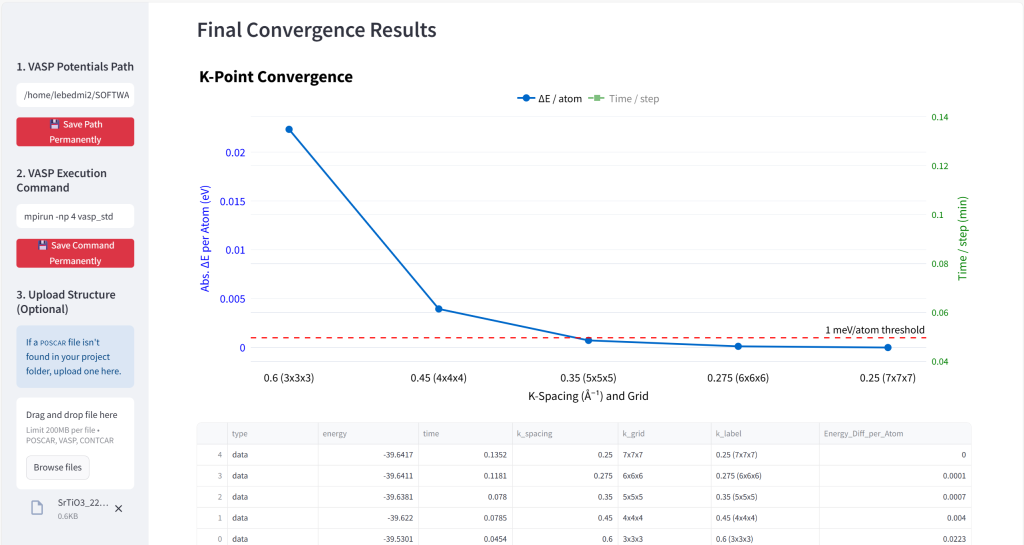Sort table by the energy column header
This screenshot has height=545, width=1024.
368,433
